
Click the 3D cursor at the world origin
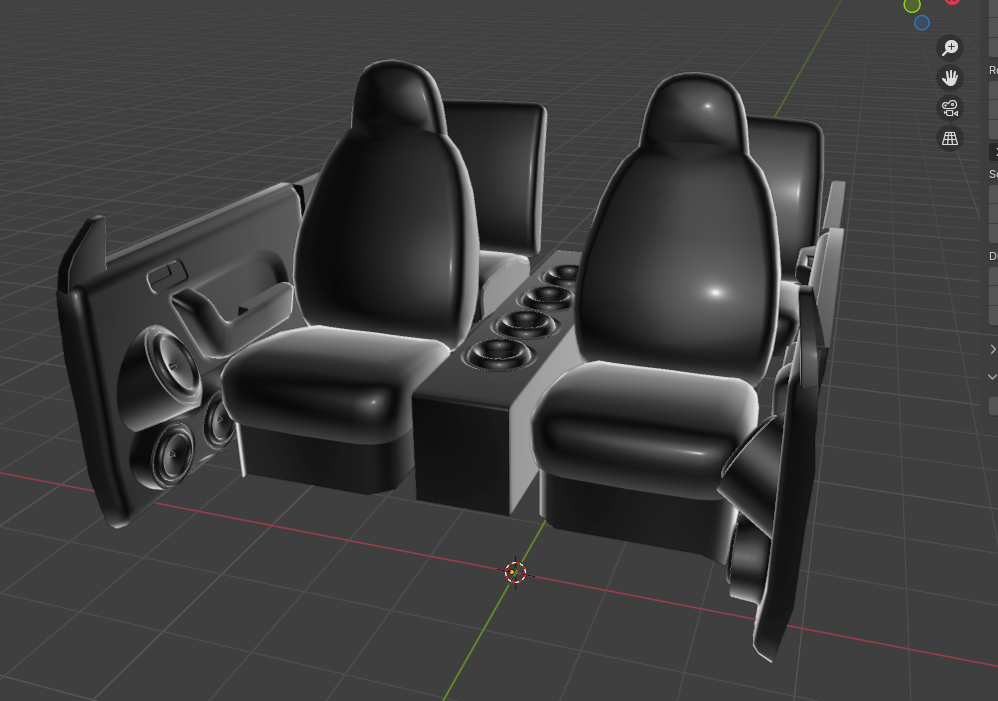coord(515,572)
